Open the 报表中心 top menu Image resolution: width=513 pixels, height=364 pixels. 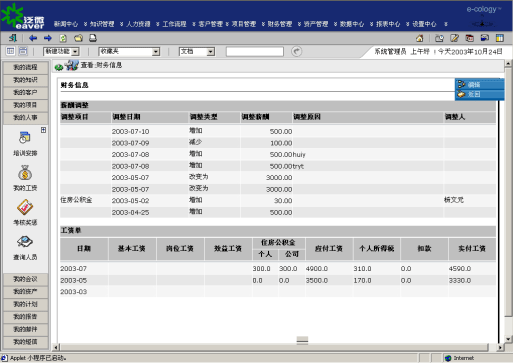pyautogui.click(x=388, y=24)
